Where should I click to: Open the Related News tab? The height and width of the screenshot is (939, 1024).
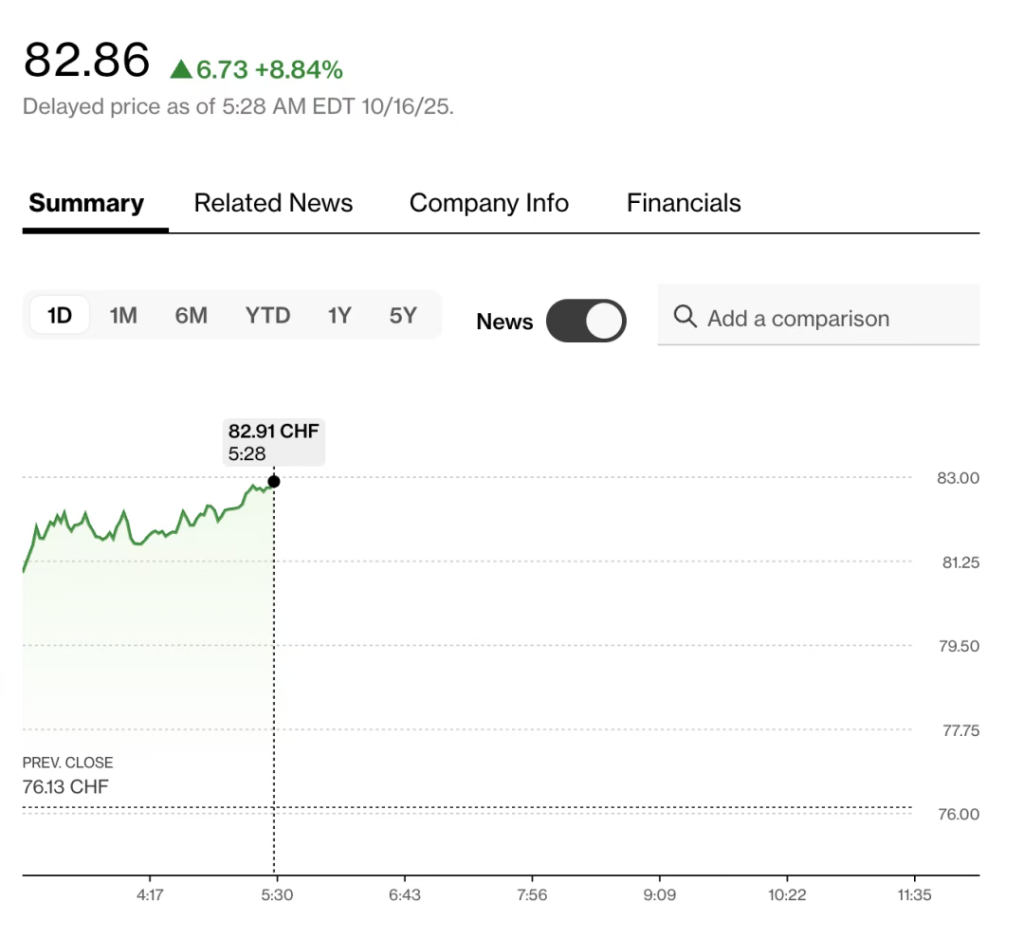coord(273,203)
